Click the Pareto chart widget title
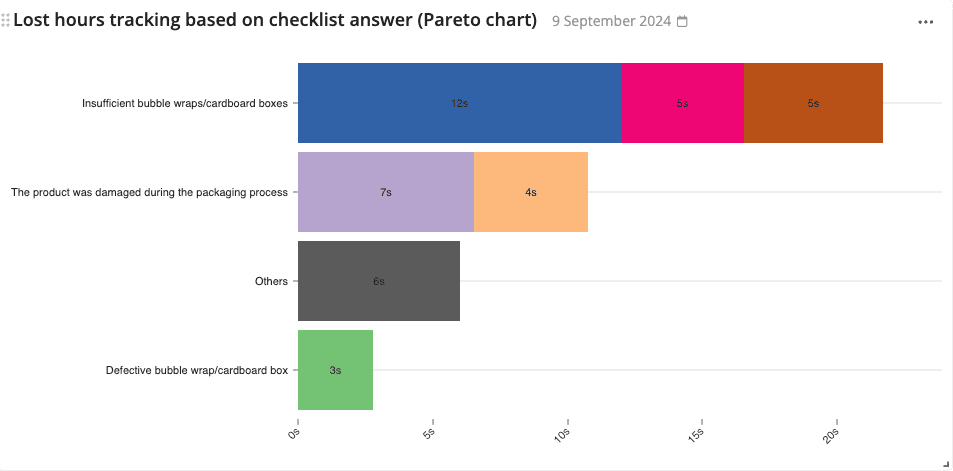 [275, 21]
